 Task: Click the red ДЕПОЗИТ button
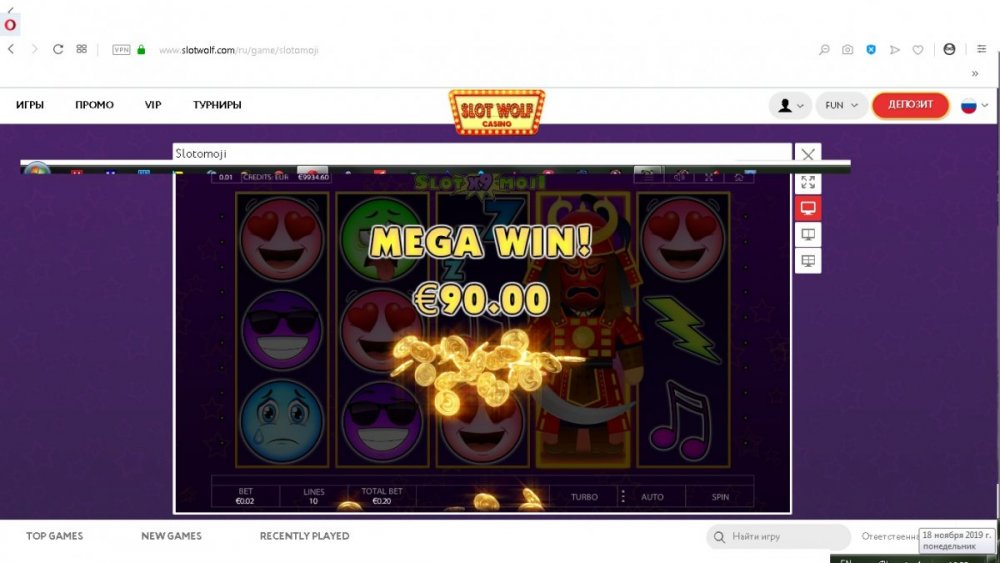(910, 105)
